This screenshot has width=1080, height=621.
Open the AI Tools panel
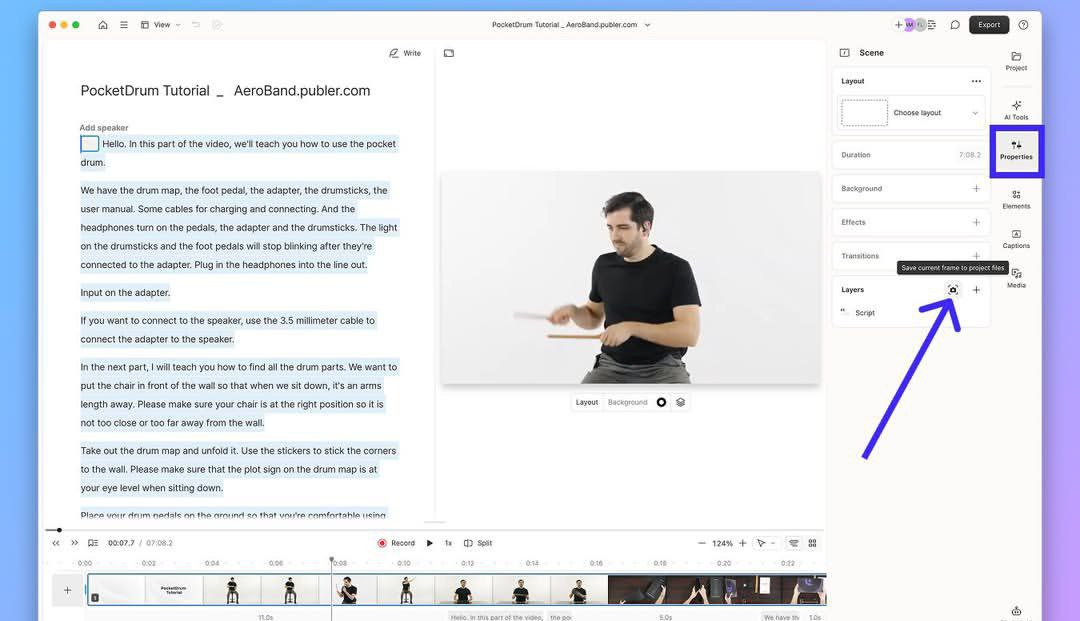pos(1016,110)
